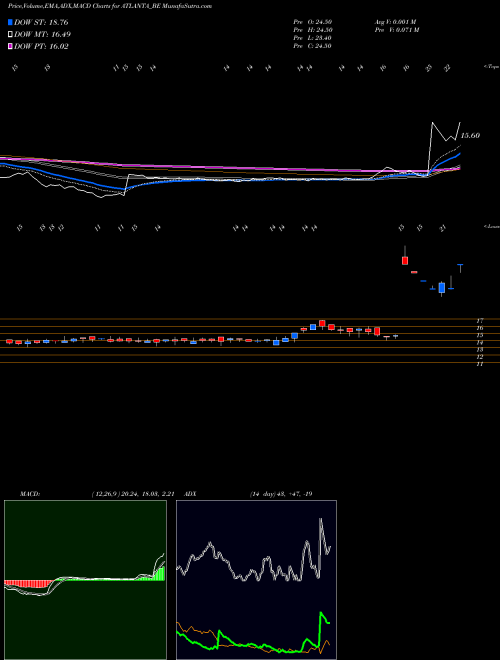Click the MACD '(12,26,9) 20.24, 18.03, 2.21' values
Image resolution: width=500 pixels, height=660 pixels.
pos(132,494)
